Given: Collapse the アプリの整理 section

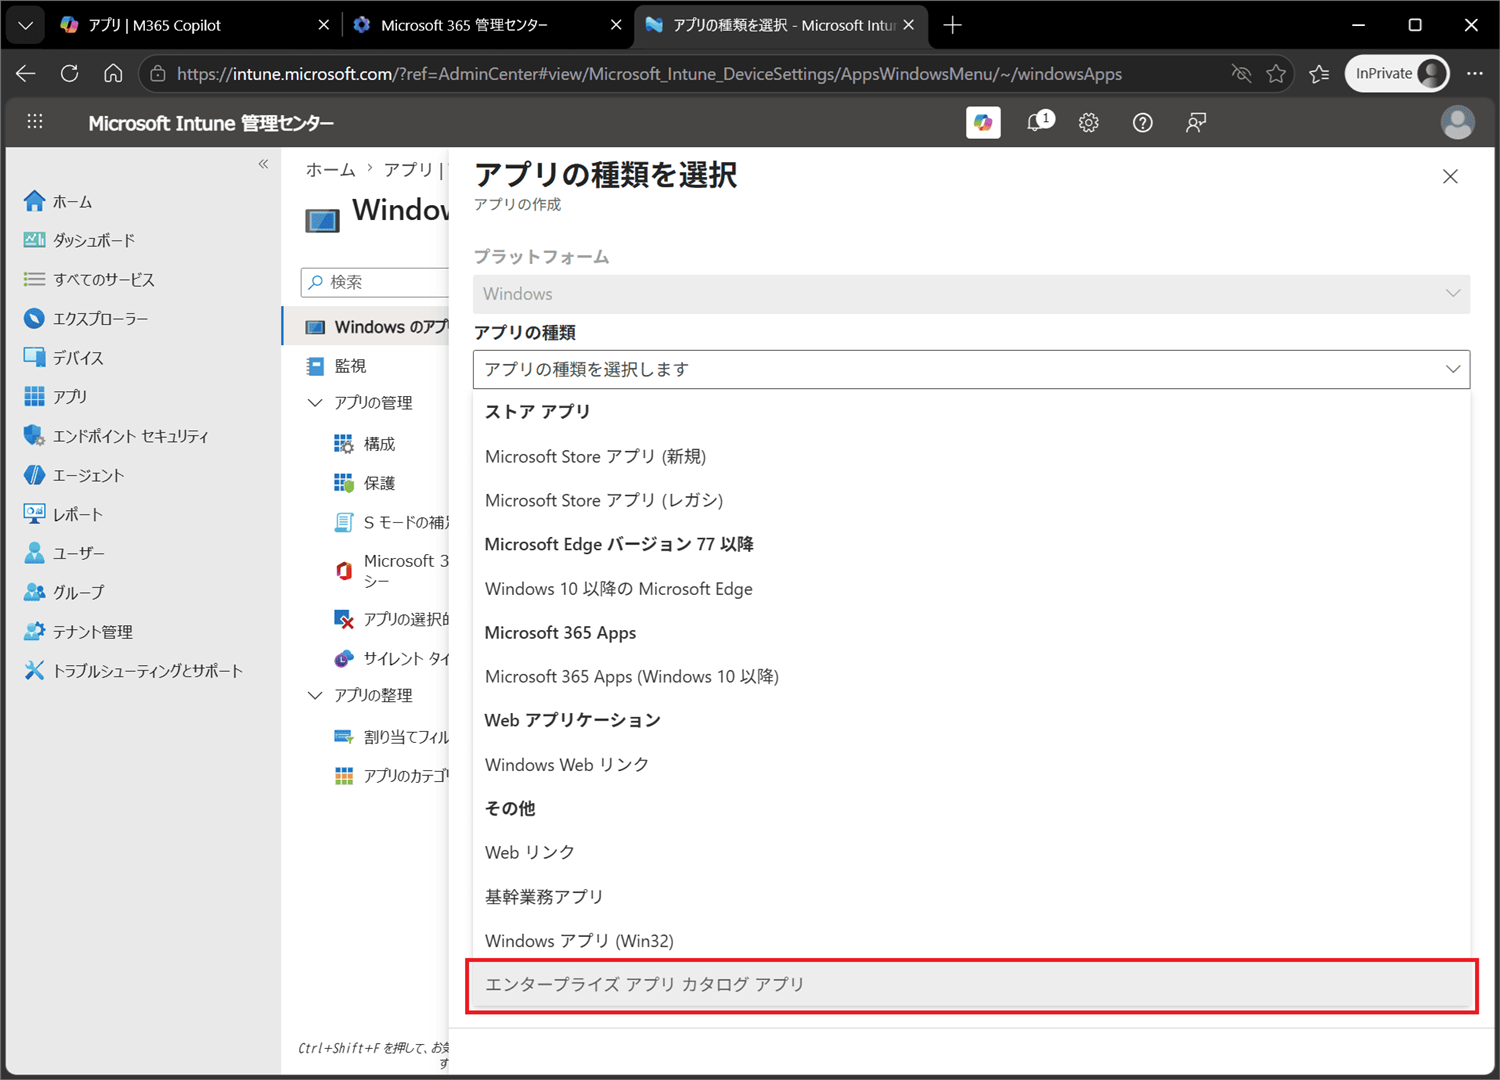Looking at the screenshot, I should click(x=315, y=695).
